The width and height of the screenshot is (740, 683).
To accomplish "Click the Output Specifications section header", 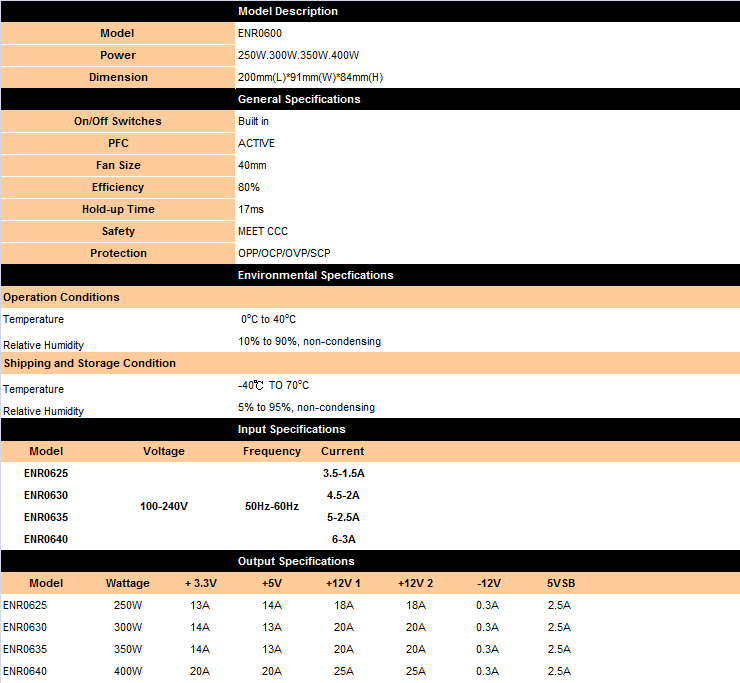I will [296, 561].
